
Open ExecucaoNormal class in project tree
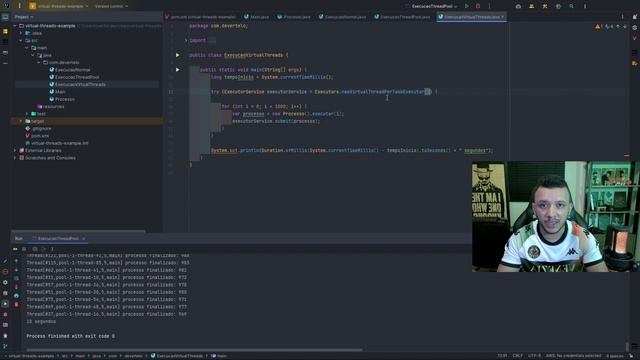point(73,70)
